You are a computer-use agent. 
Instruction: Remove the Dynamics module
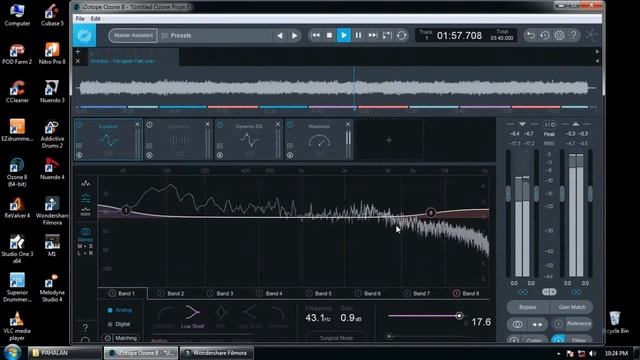coord(207,124)
